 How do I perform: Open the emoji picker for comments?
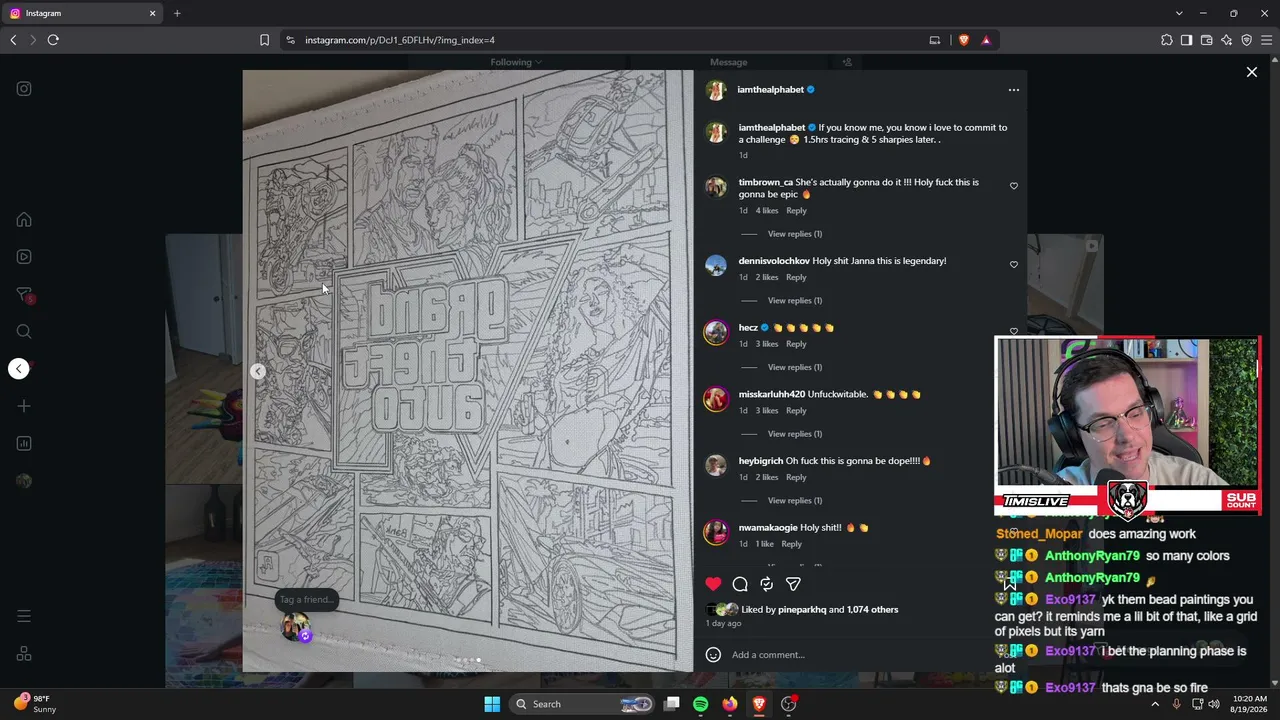pyautogui.click(x=713, y=655)
